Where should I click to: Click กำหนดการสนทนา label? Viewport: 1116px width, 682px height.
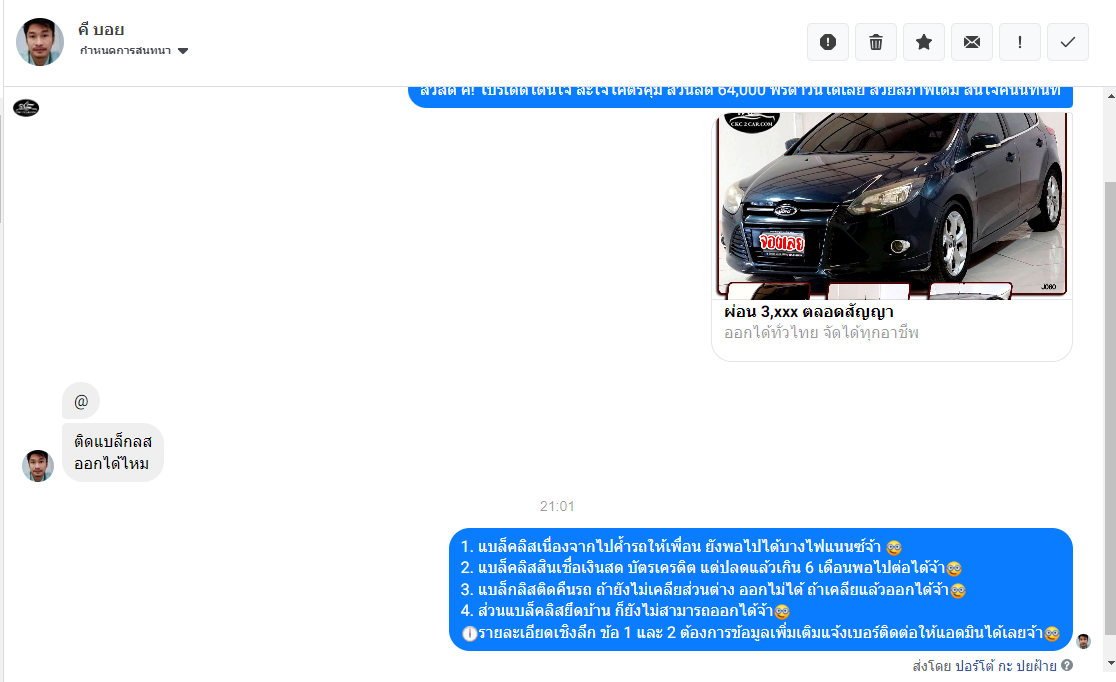[x=125, y=51]
